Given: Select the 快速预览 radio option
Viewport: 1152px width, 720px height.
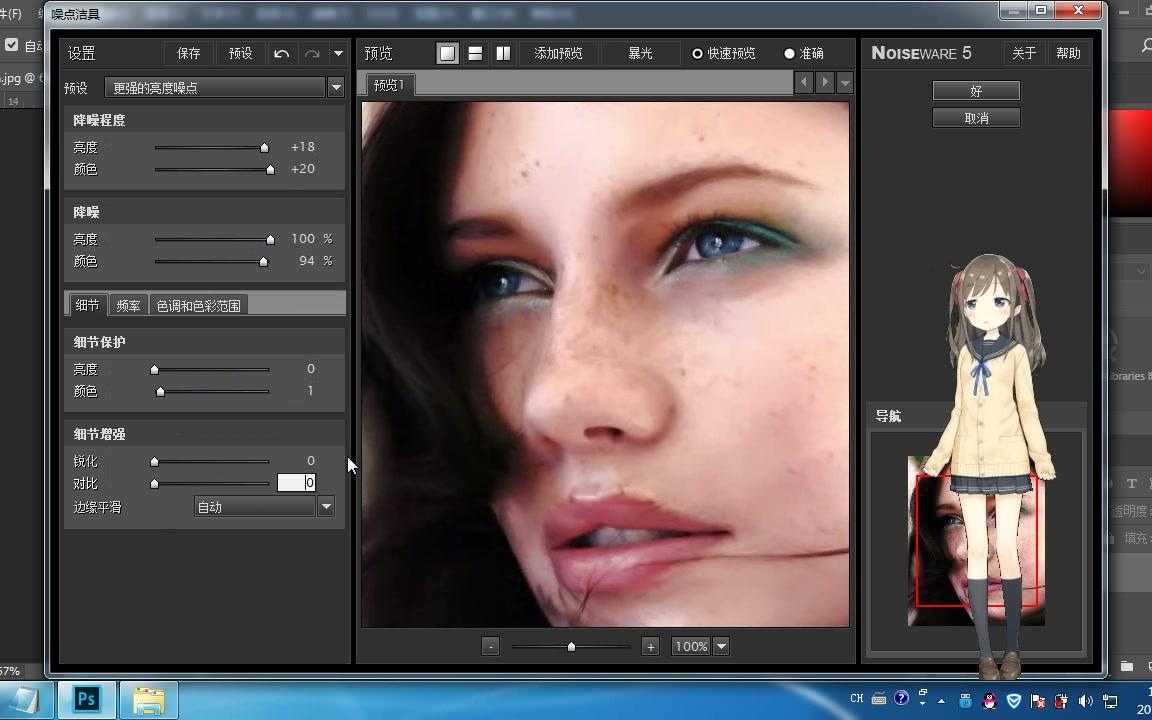Looking at the screenshot, I should click(x=697, y=54).
